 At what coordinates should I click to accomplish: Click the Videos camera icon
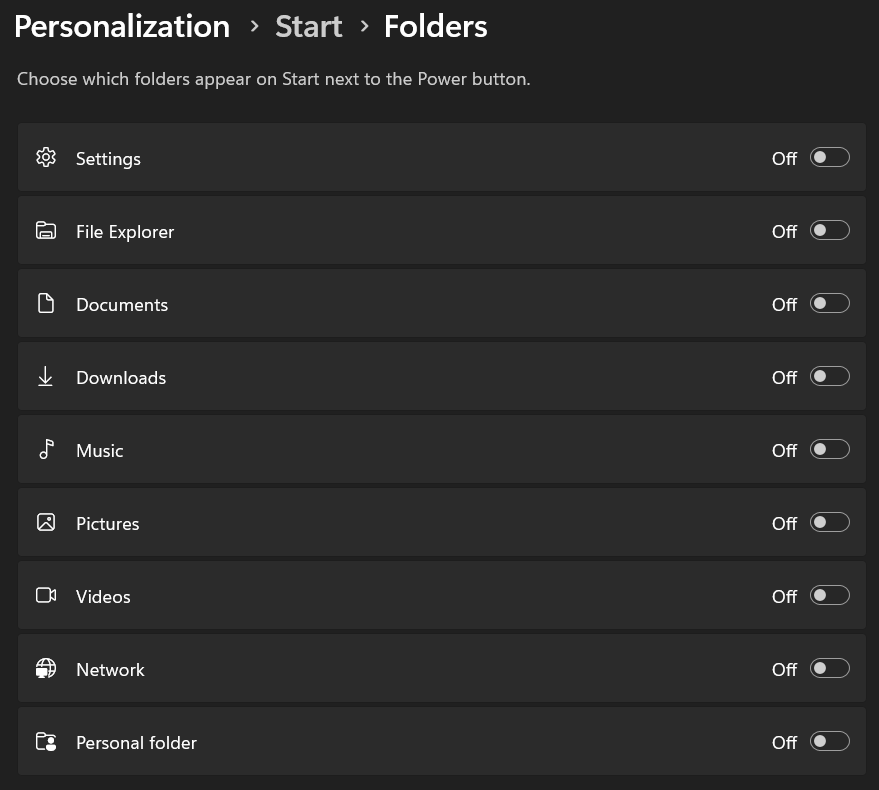coord(46,596)
